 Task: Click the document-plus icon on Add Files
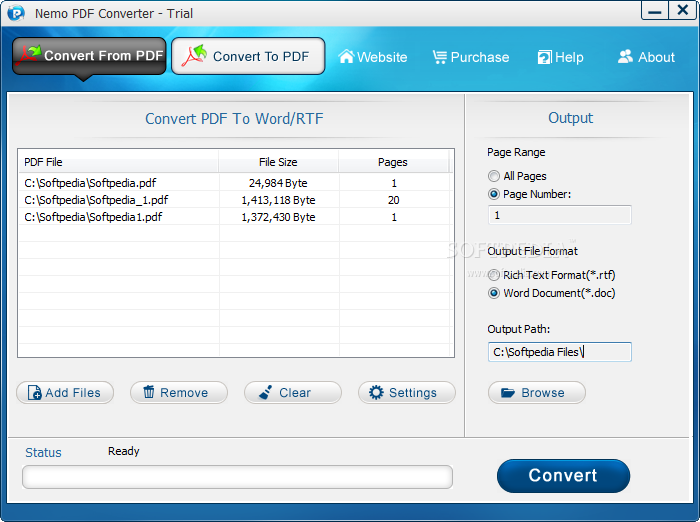point(34,393)
